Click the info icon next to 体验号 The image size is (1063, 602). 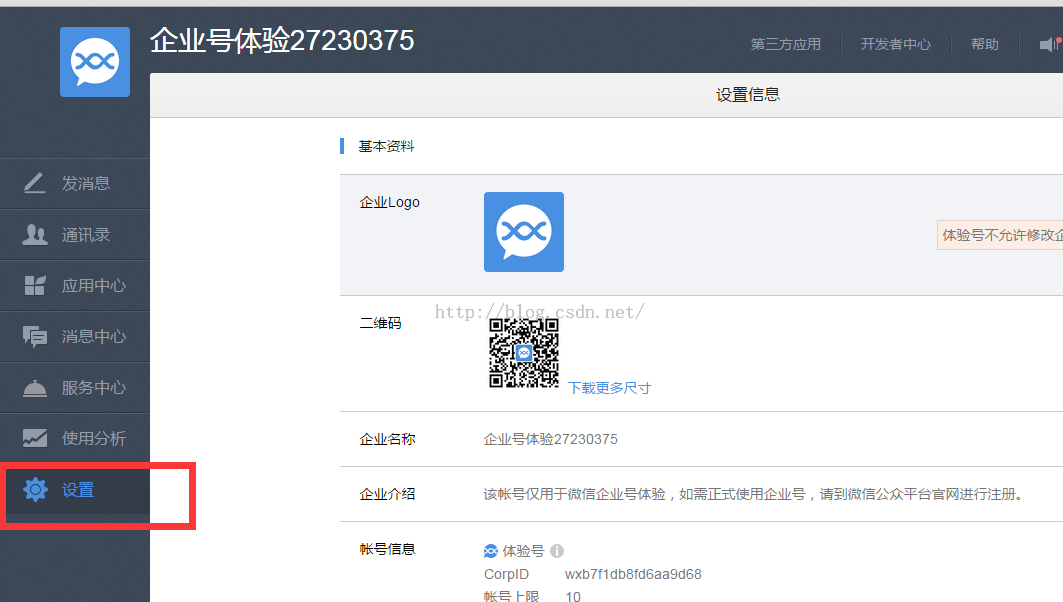[557, 551]
